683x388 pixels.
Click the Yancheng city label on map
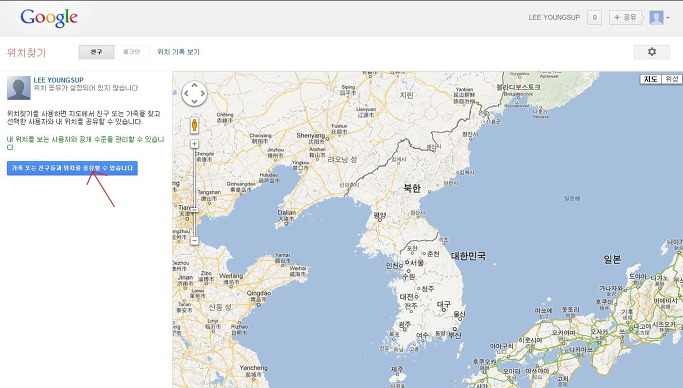click(x=253, y=368)
